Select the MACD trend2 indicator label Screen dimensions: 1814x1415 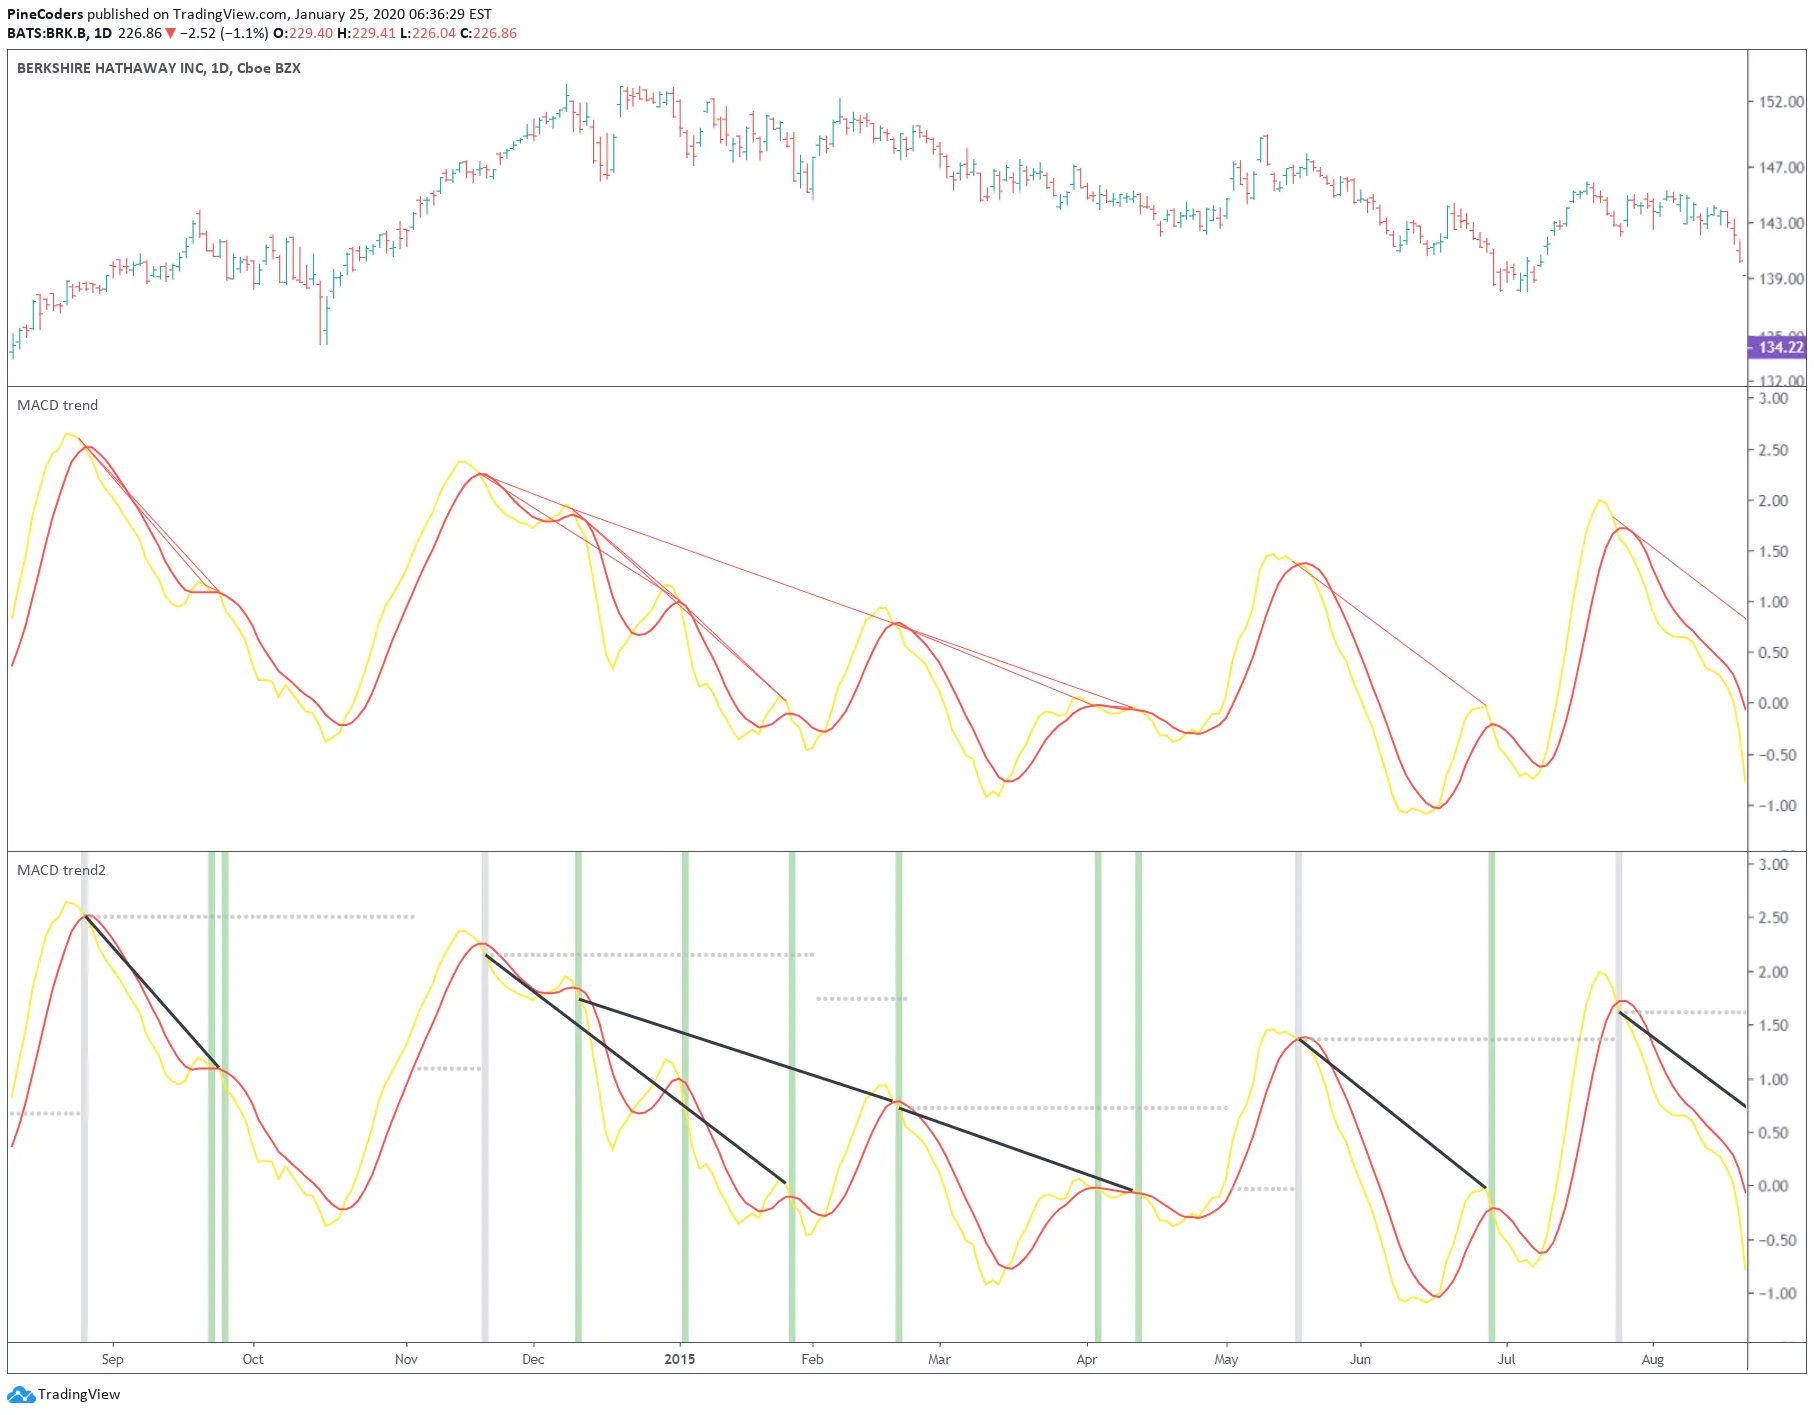(x=61, y=870)
